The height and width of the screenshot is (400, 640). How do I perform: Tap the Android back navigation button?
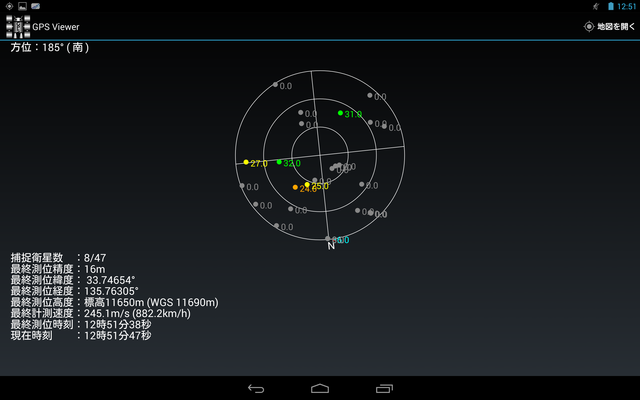point(256,389)
